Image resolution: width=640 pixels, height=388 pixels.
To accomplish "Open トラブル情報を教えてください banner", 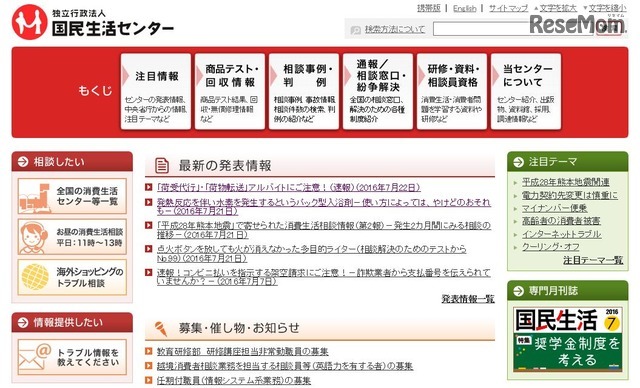I will 72,357.
